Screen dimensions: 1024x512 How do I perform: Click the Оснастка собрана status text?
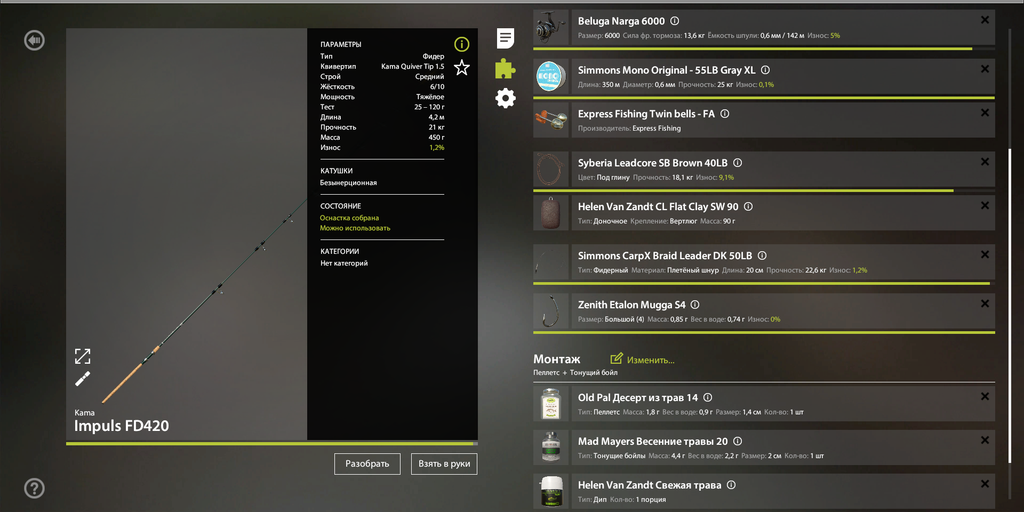tap(349, 218)
